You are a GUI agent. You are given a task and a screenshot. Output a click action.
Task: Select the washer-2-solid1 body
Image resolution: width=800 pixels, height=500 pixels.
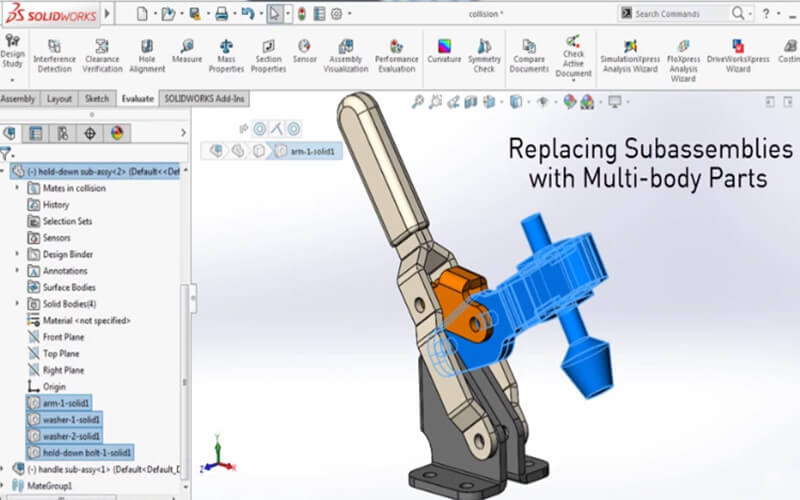pyautogui.click(x=64, y=436)
